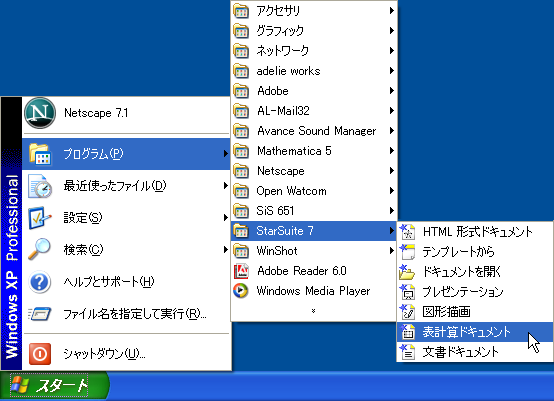554x401 pixels.
Task: Click the 最近使ったファイル(D) label
Action: click(115, 186)
